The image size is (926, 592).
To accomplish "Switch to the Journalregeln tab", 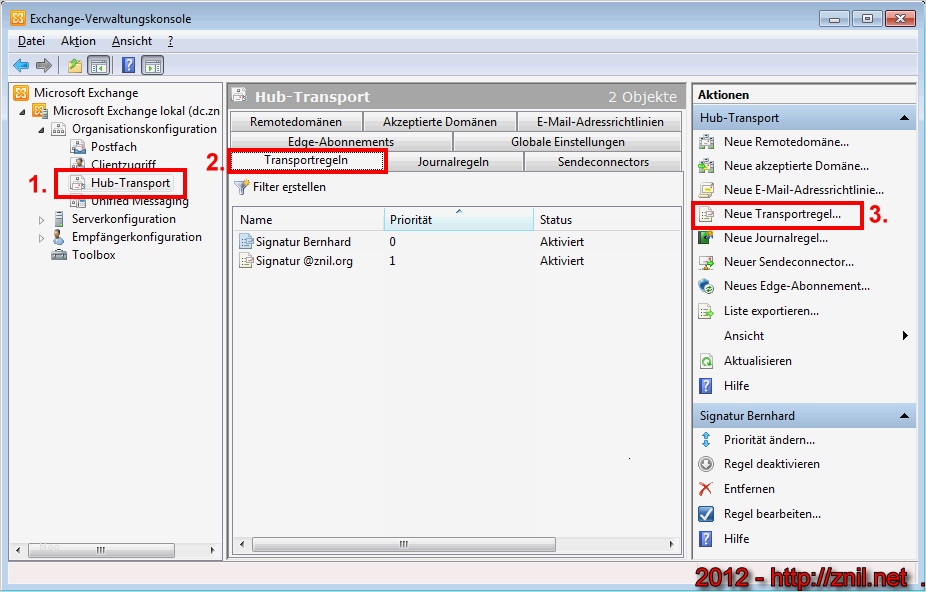I will tap(453, 162).
